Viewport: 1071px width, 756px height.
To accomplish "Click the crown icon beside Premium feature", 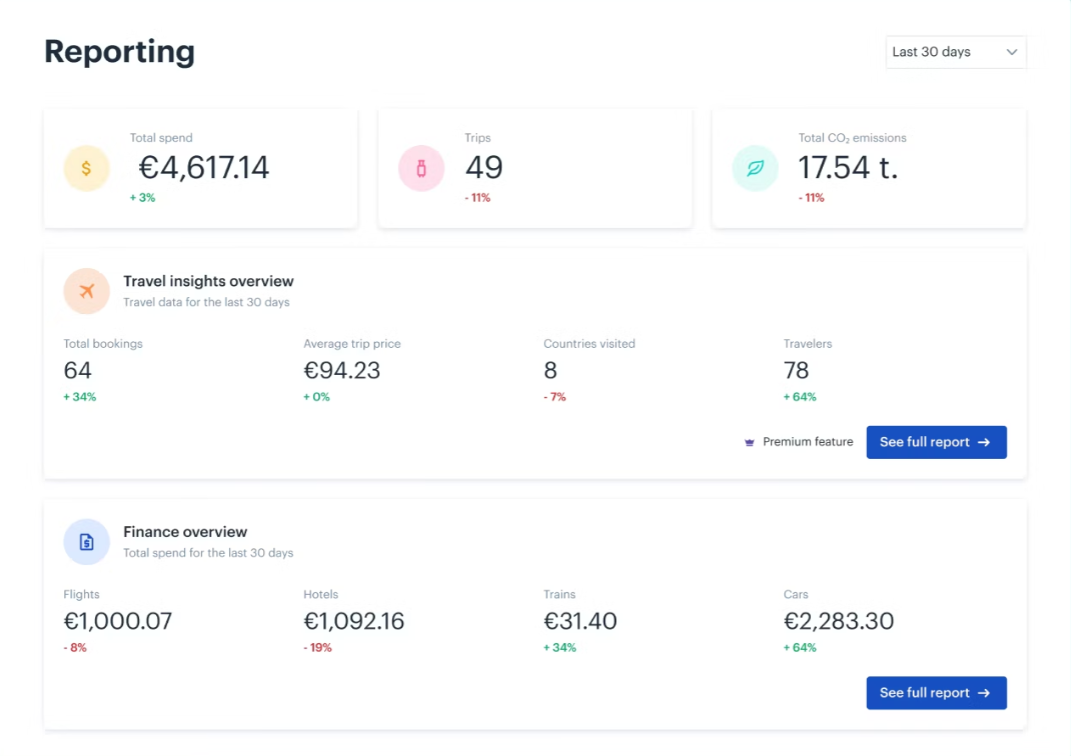I will (748, 441).
